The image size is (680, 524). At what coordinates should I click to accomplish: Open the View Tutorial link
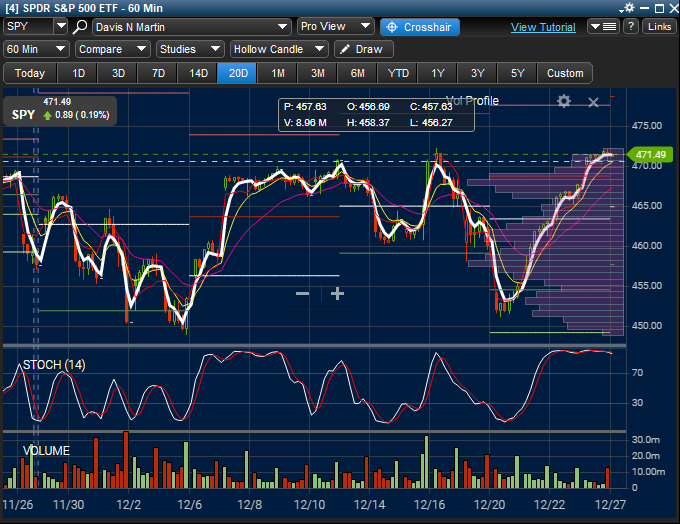pos(543,27)
